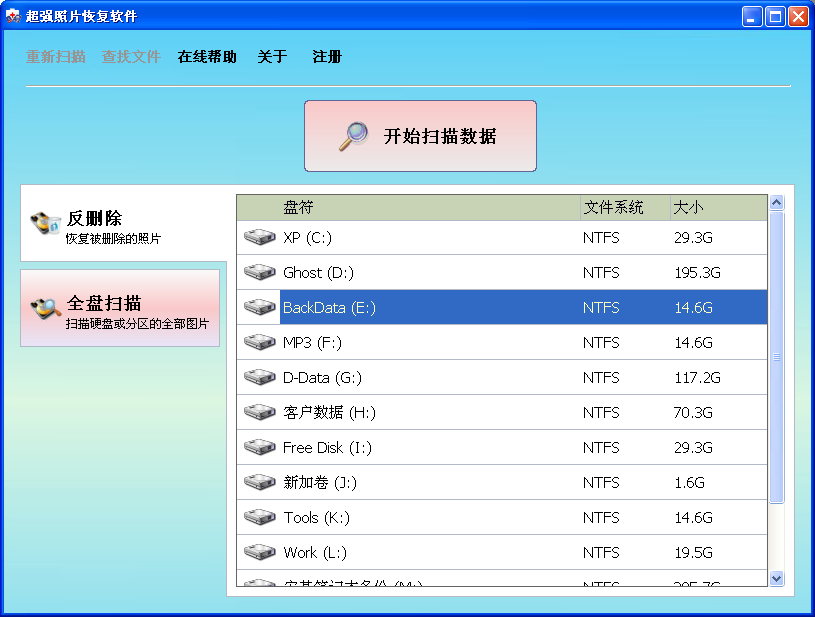Open the 在线帮助 menu item
Screen dimensions: 815x617
[x=207, y=57]
